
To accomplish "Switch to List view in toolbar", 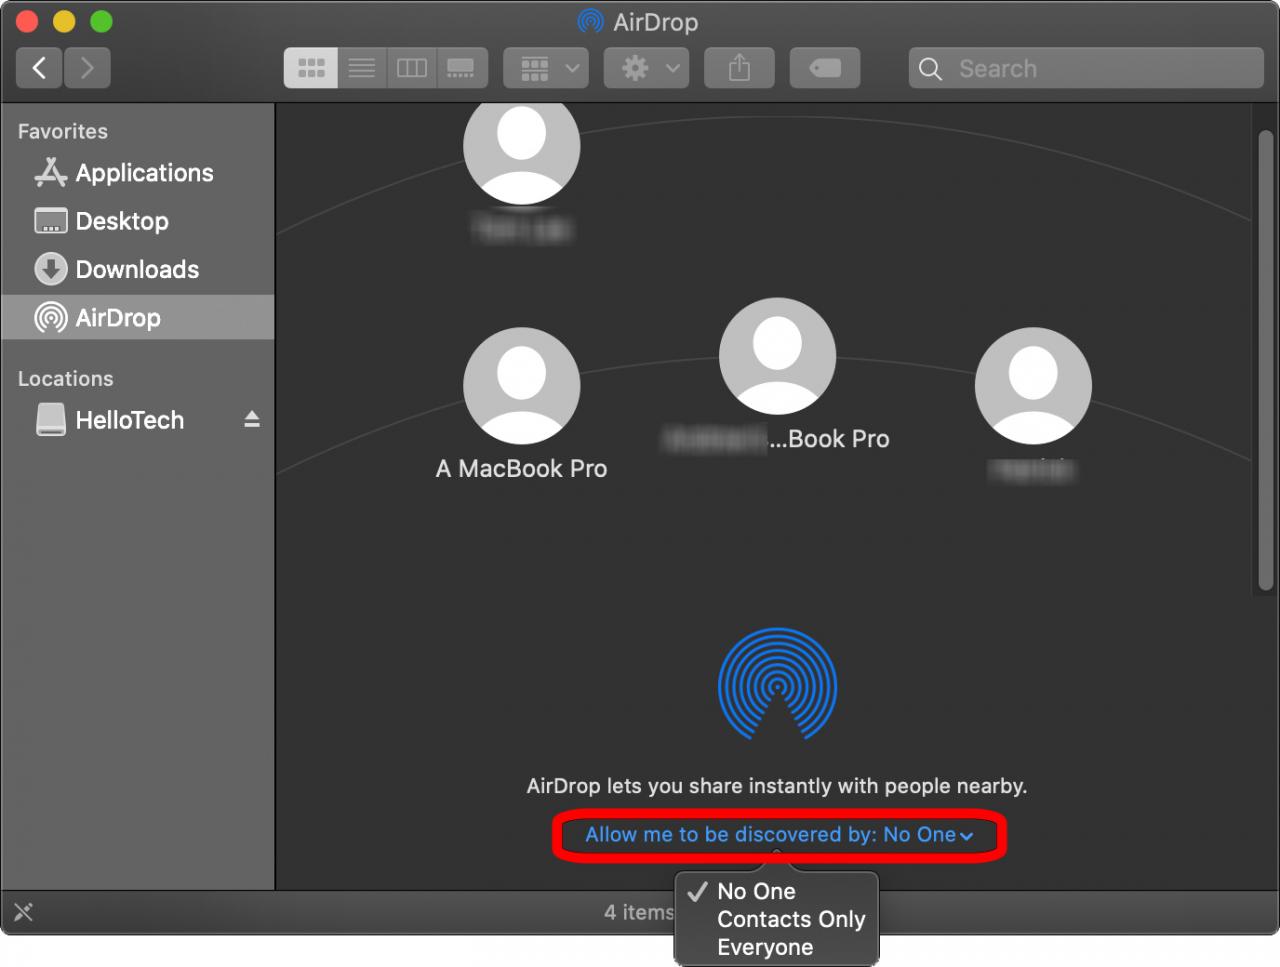I will [361, 67].
